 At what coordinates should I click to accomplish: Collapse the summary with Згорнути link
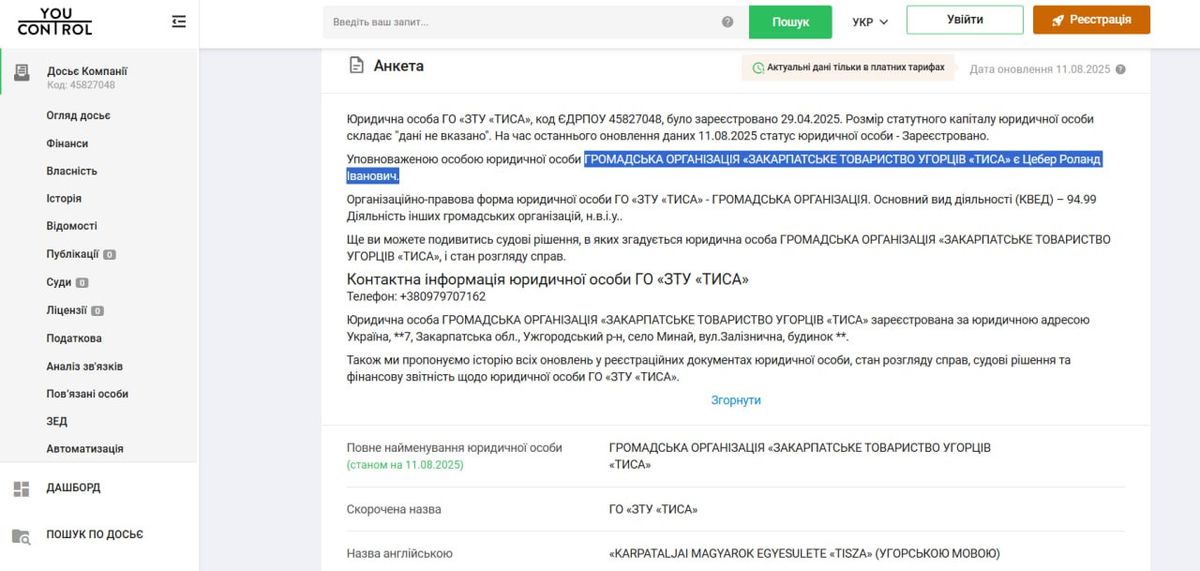pos(736,400)
